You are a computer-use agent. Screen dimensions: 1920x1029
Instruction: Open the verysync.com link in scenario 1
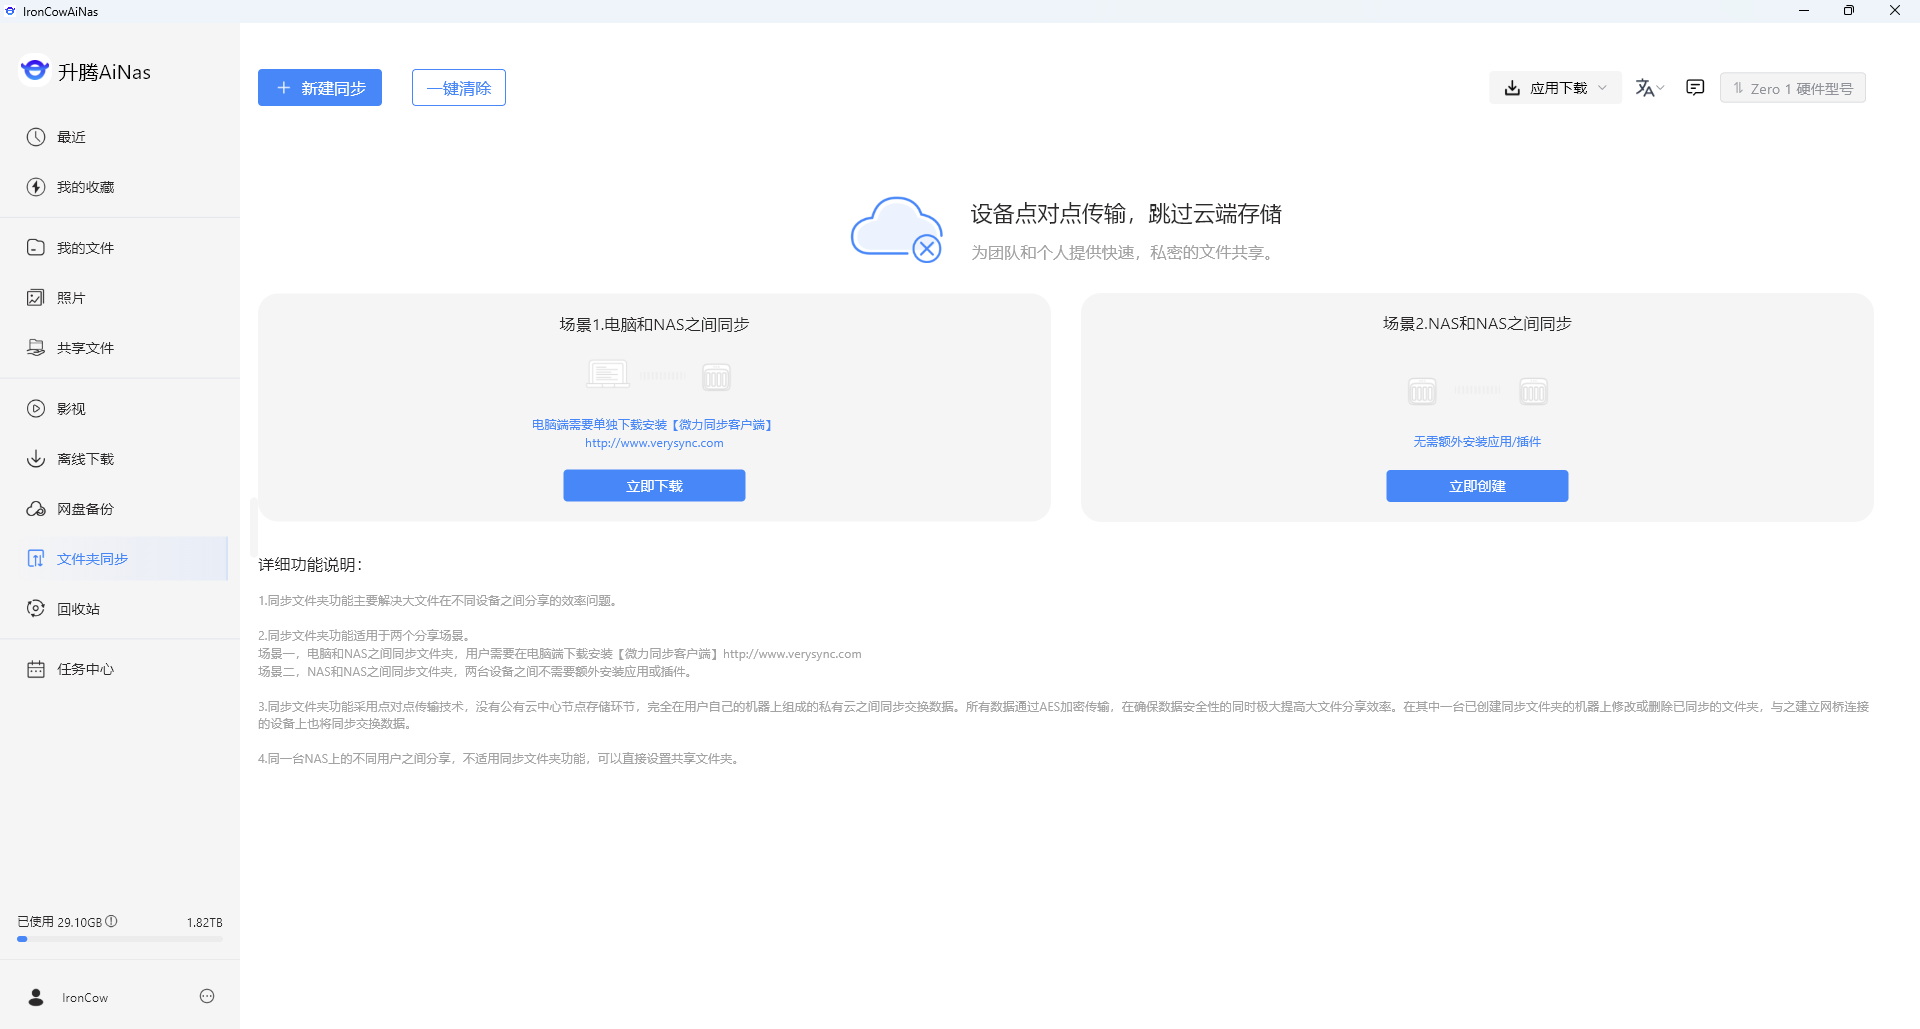coord(654,443)
